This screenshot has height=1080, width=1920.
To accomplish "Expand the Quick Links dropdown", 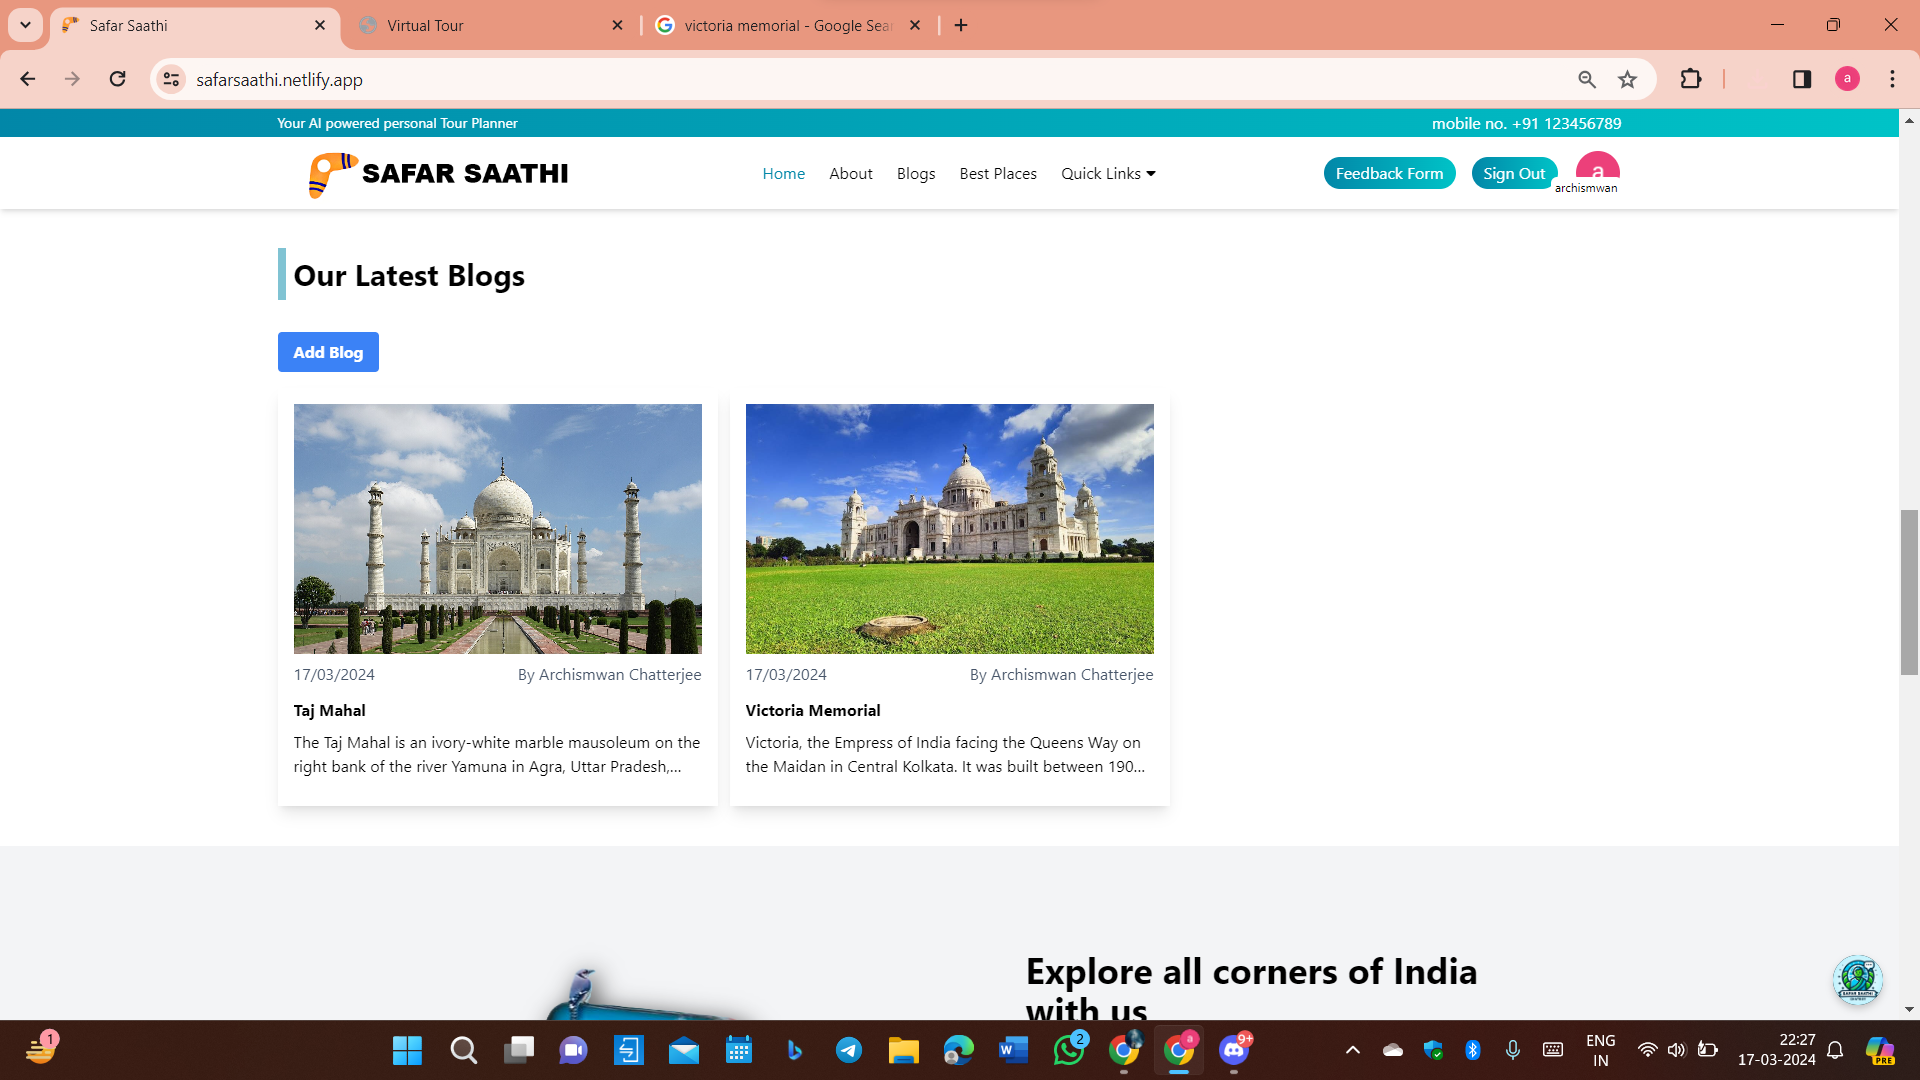I will click(1108, 174).
